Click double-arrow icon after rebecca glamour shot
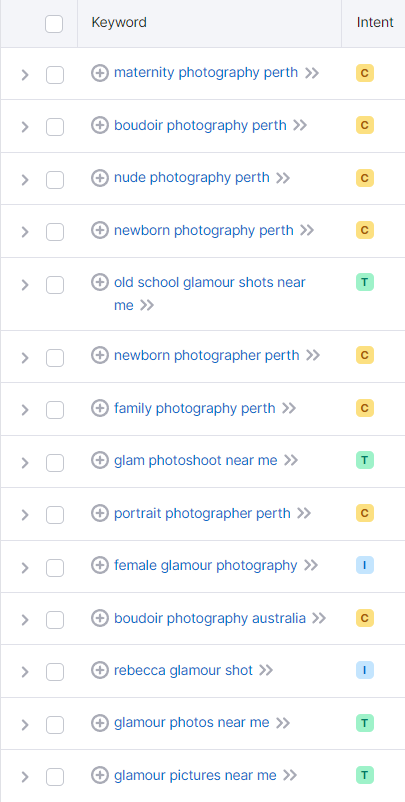The height and width of the screenshot is (802, 405). (x=266, y=670)
